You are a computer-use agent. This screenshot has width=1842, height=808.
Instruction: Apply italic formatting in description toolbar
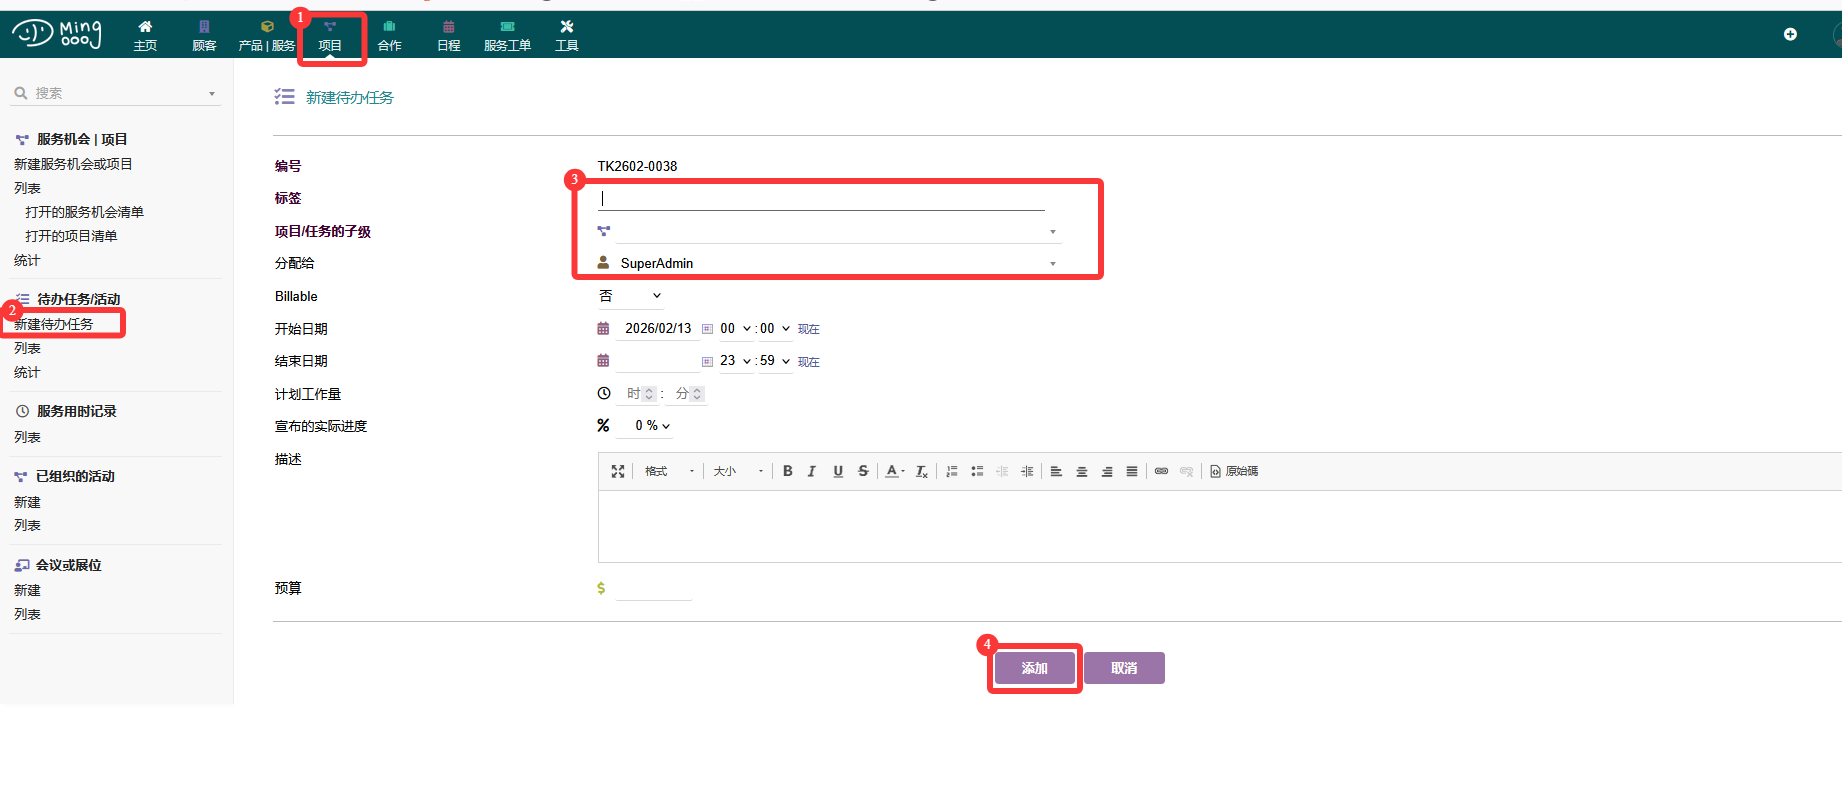pos(812,471)
